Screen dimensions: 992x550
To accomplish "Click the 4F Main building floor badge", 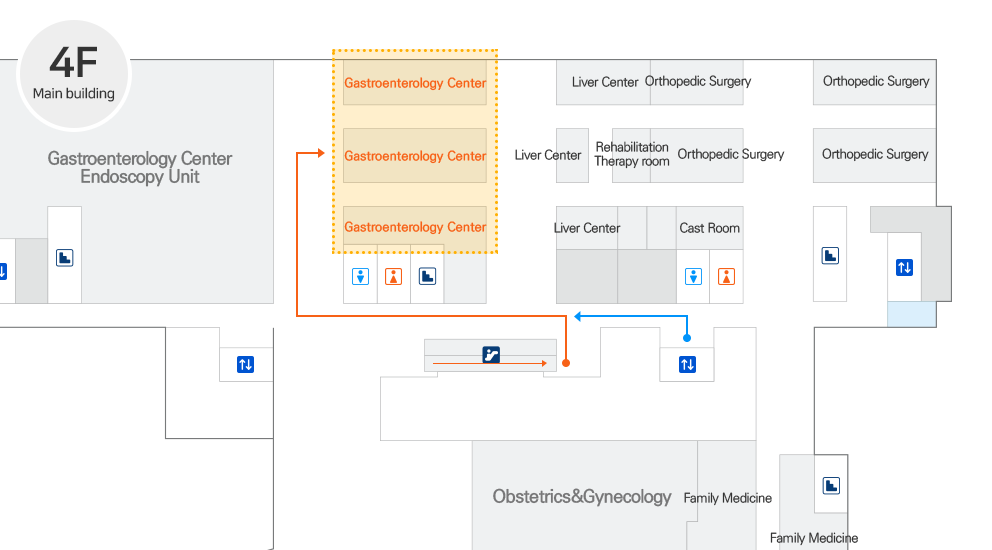I will click(x=74, y=74).
